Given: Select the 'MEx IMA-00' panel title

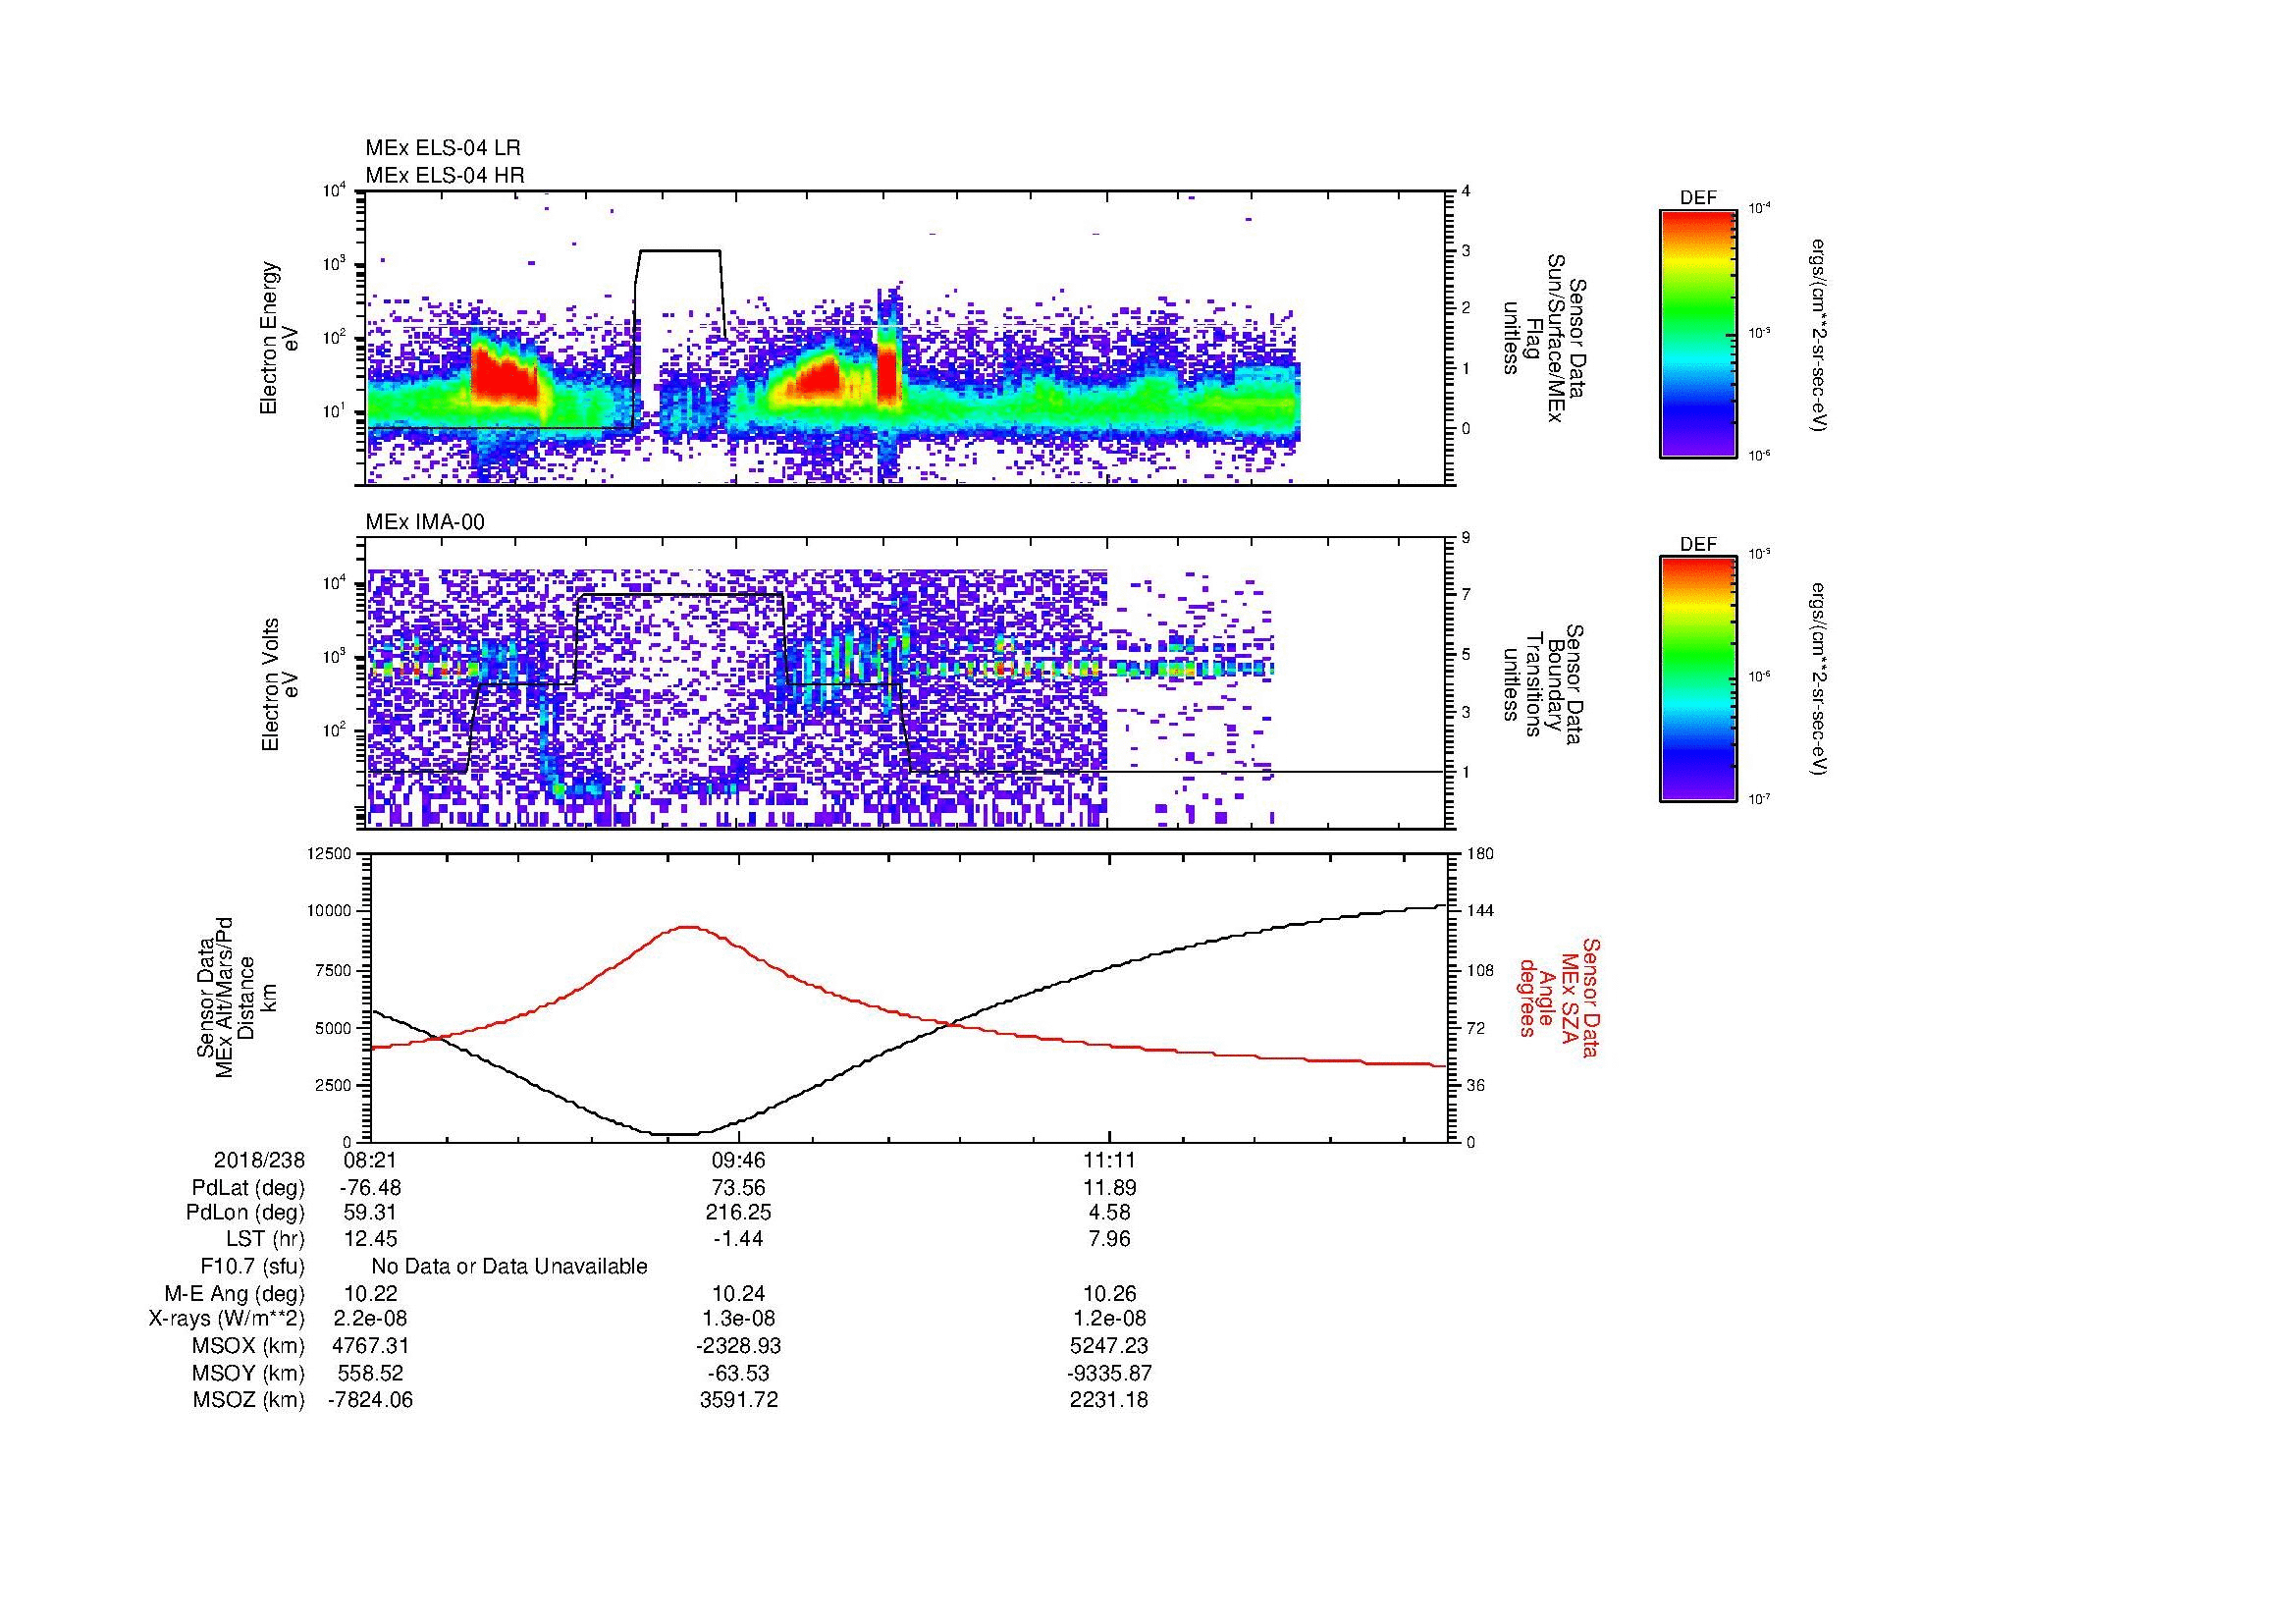Looking at the screenshot, I should point(425,522).
